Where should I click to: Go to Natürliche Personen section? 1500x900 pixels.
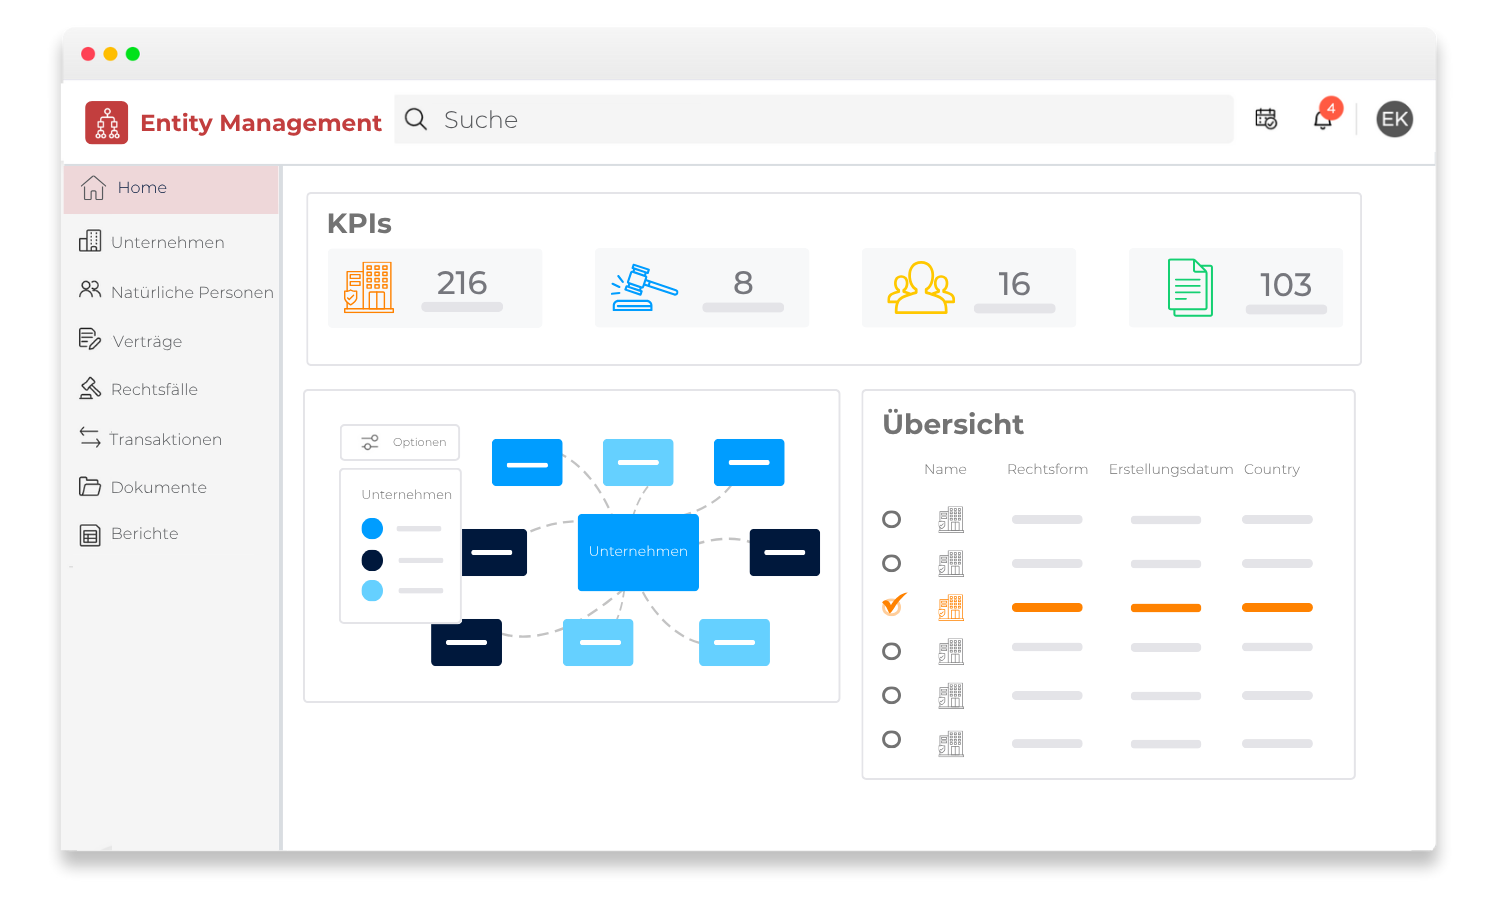coord(192,292)
